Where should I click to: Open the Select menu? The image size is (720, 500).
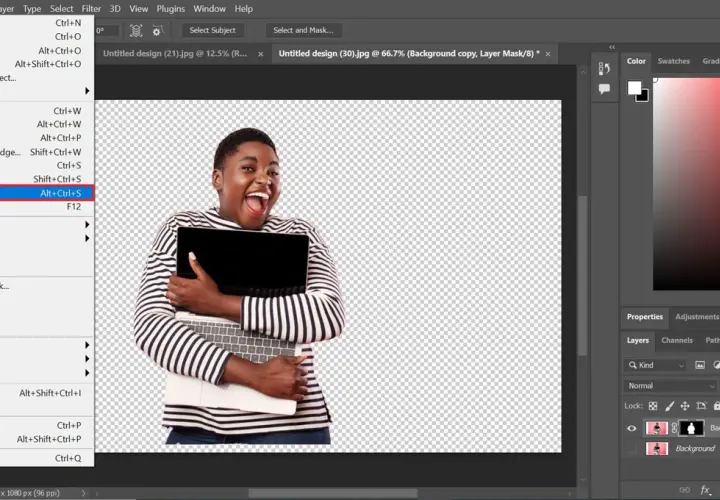point(61,9)
